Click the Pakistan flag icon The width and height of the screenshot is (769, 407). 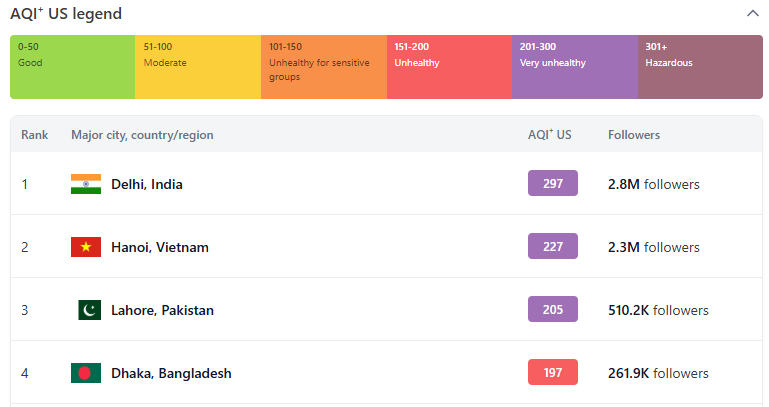pyautogui.click(x=89, y=310)
